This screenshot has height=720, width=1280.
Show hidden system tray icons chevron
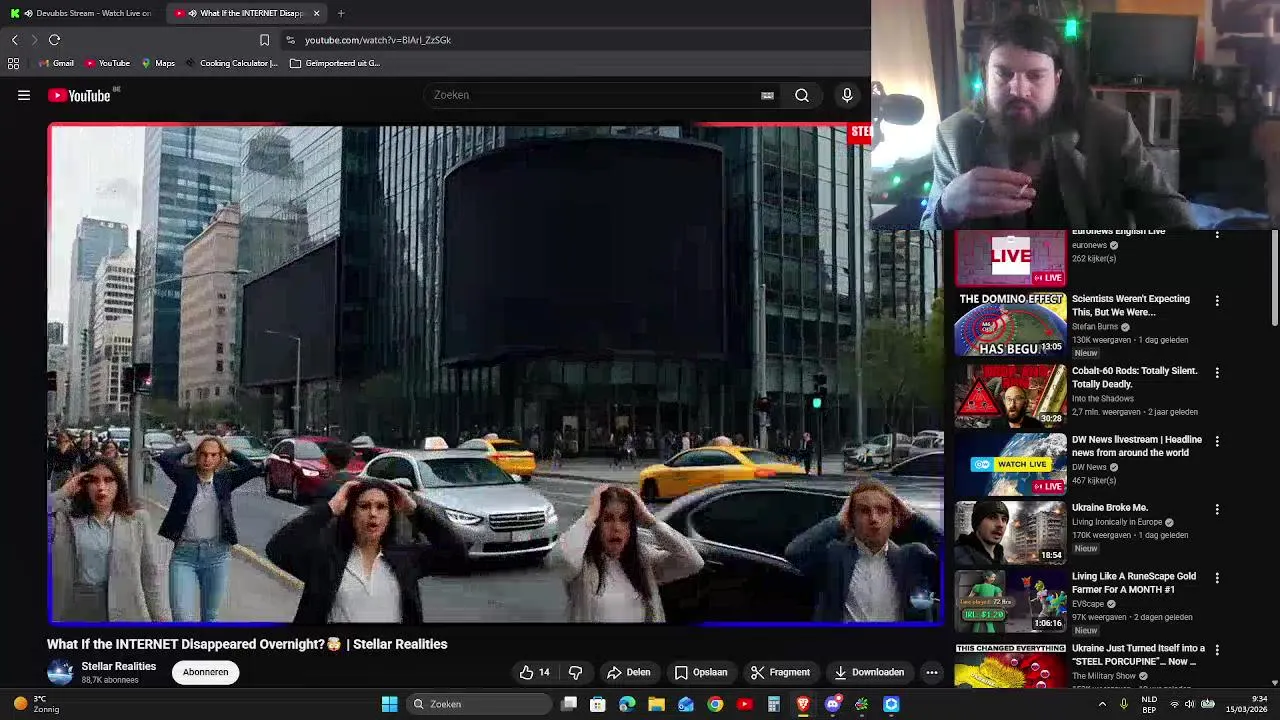pyautogui.click(x=1102, y=704)
